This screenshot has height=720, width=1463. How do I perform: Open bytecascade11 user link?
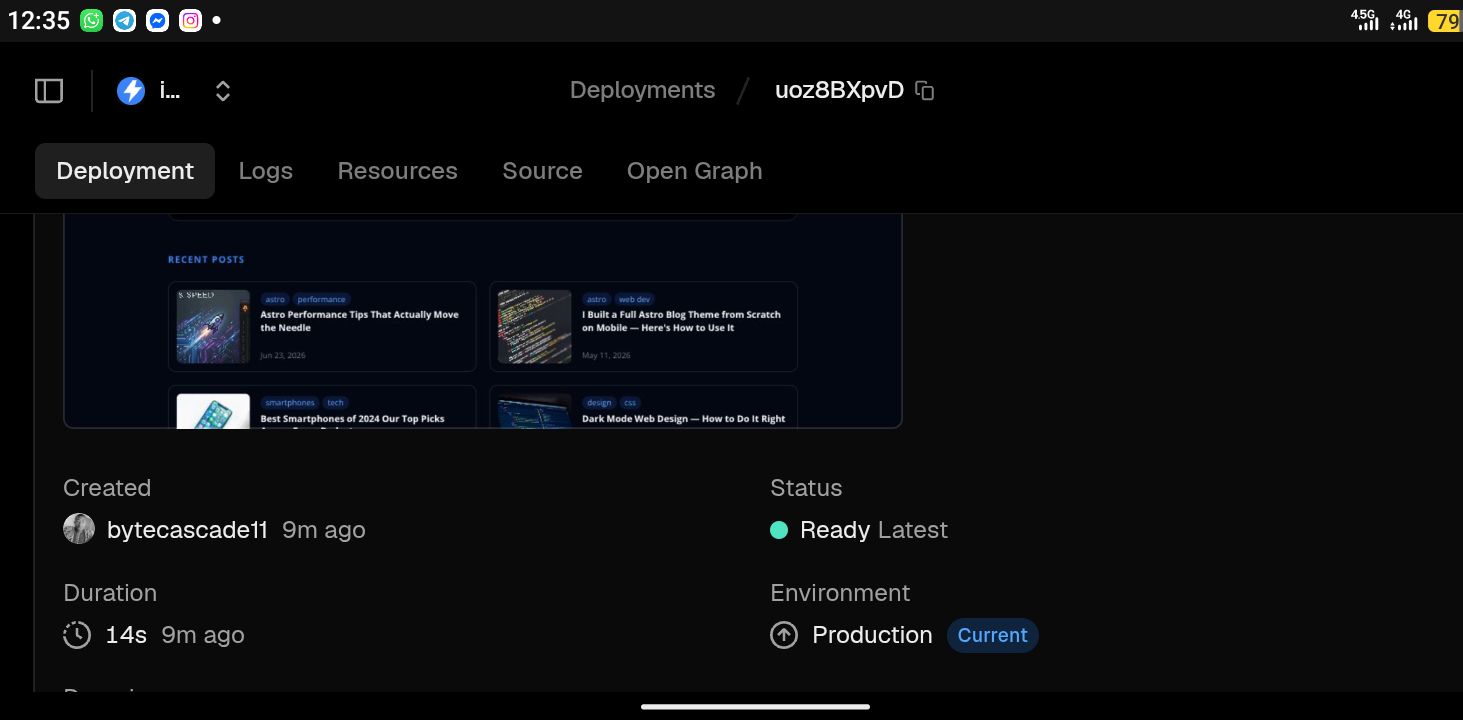[187, 530]
